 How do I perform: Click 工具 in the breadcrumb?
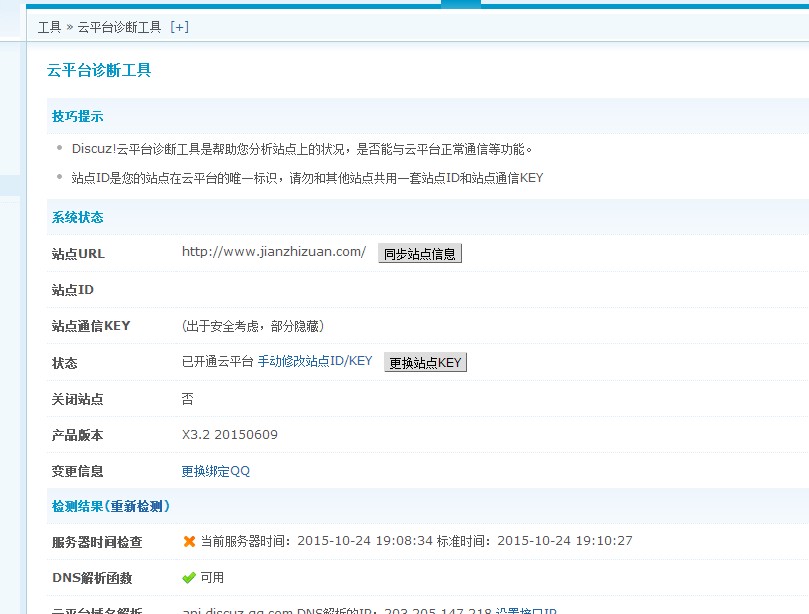coord(49,27)
